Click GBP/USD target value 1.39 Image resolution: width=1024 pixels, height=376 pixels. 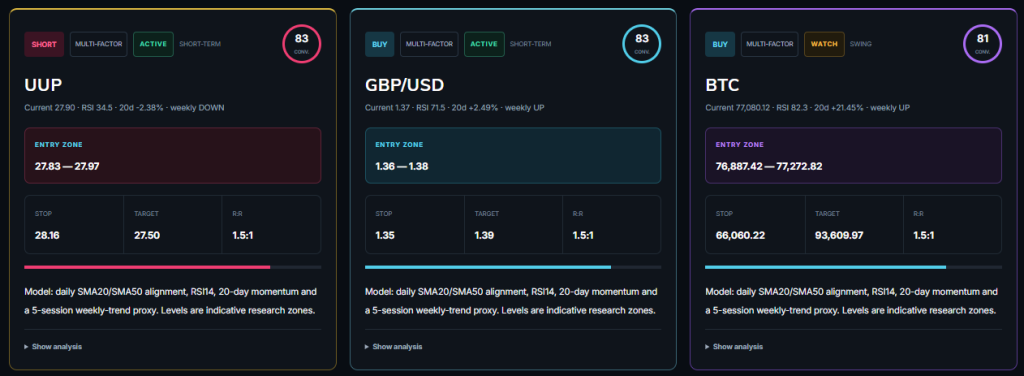click(484, 235)
